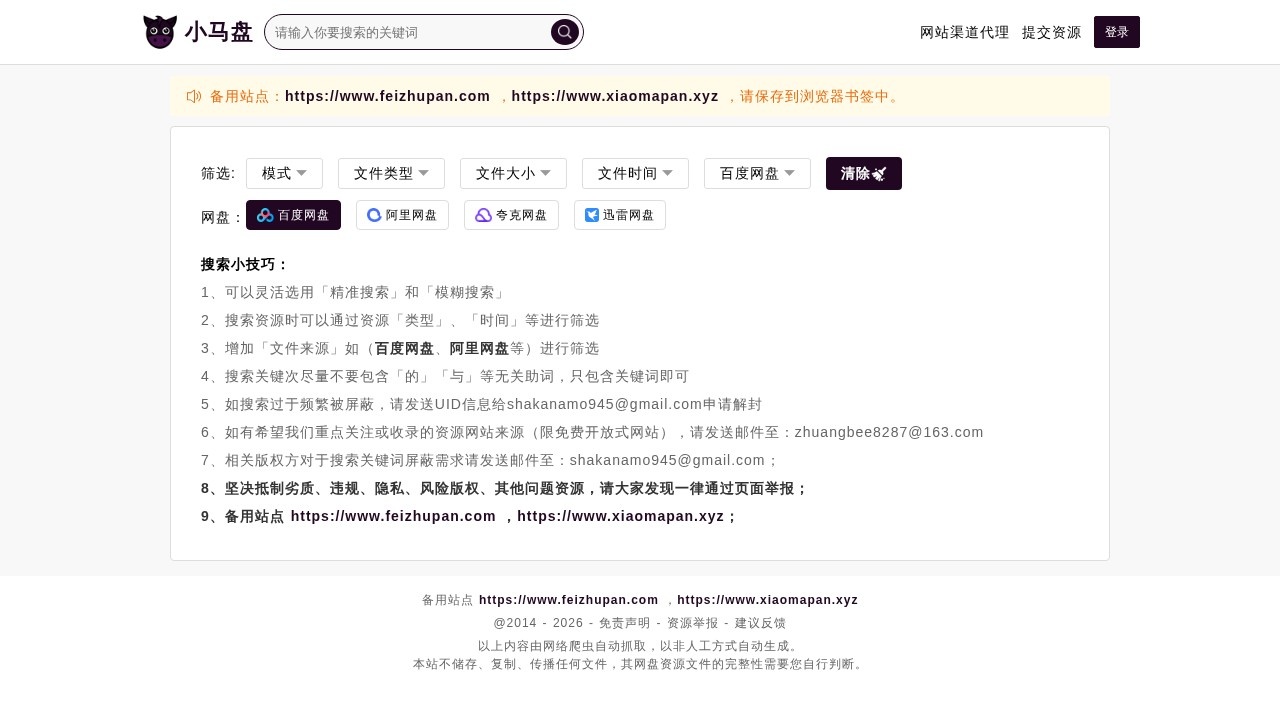Image resolution: width=1280 pixels, height=720 pixels.
Task: Expand the 文件大小 filter
Action: click(512, 173)
